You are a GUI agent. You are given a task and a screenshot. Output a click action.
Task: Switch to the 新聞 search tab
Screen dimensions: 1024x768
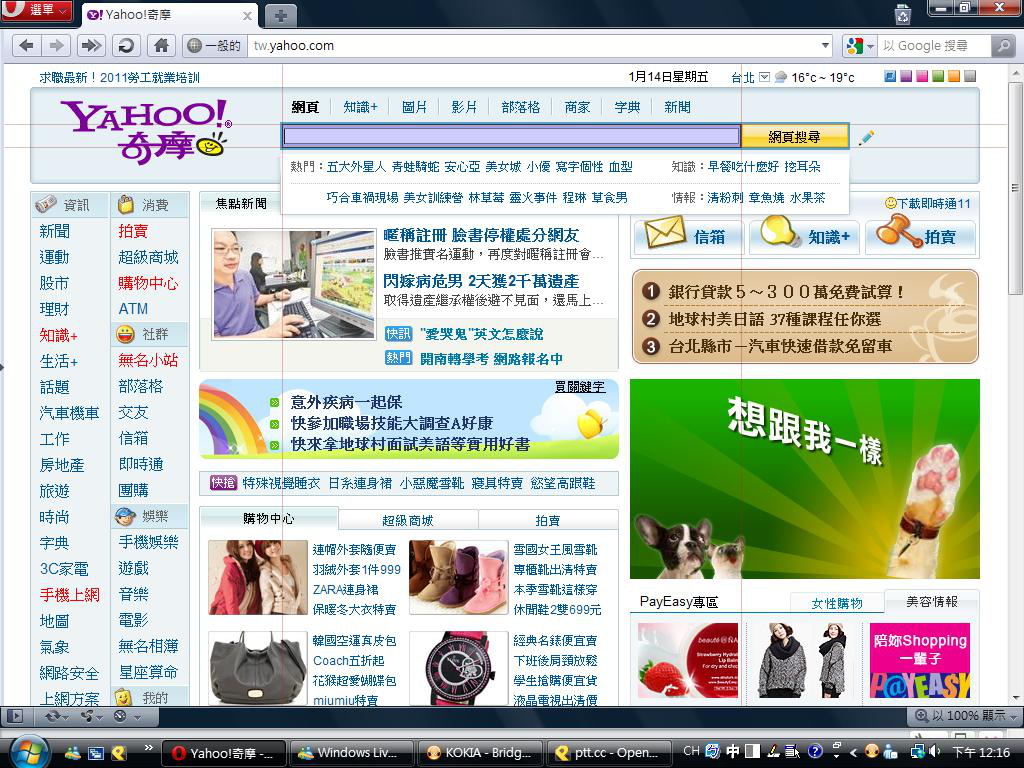pyautogui.click(x=677, y=107)
